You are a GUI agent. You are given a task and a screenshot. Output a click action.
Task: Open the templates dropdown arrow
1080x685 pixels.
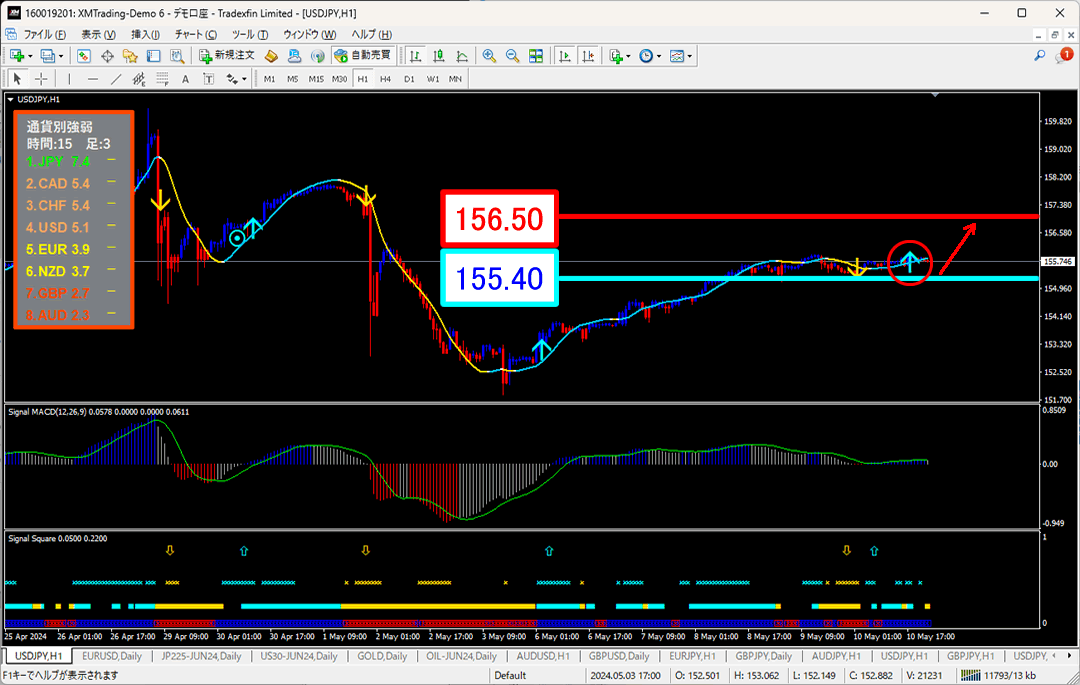pyautogui.click(x=689, y=56)
